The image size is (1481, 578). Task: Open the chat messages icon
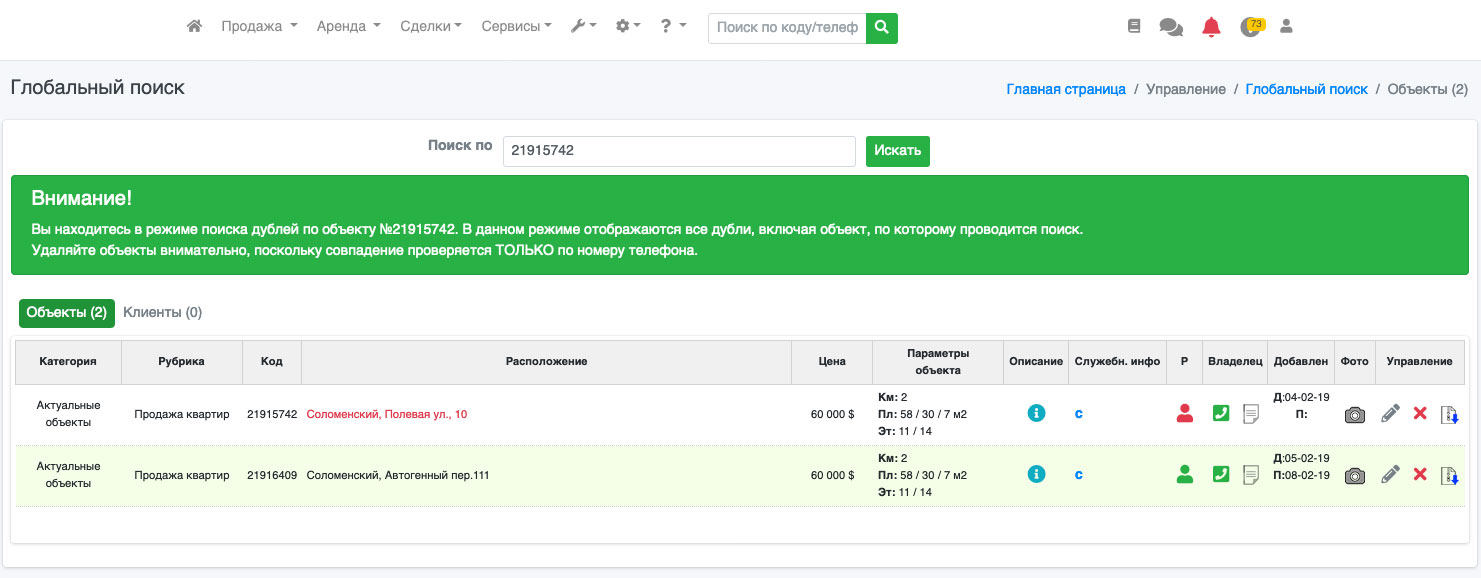coord(1170,27)
